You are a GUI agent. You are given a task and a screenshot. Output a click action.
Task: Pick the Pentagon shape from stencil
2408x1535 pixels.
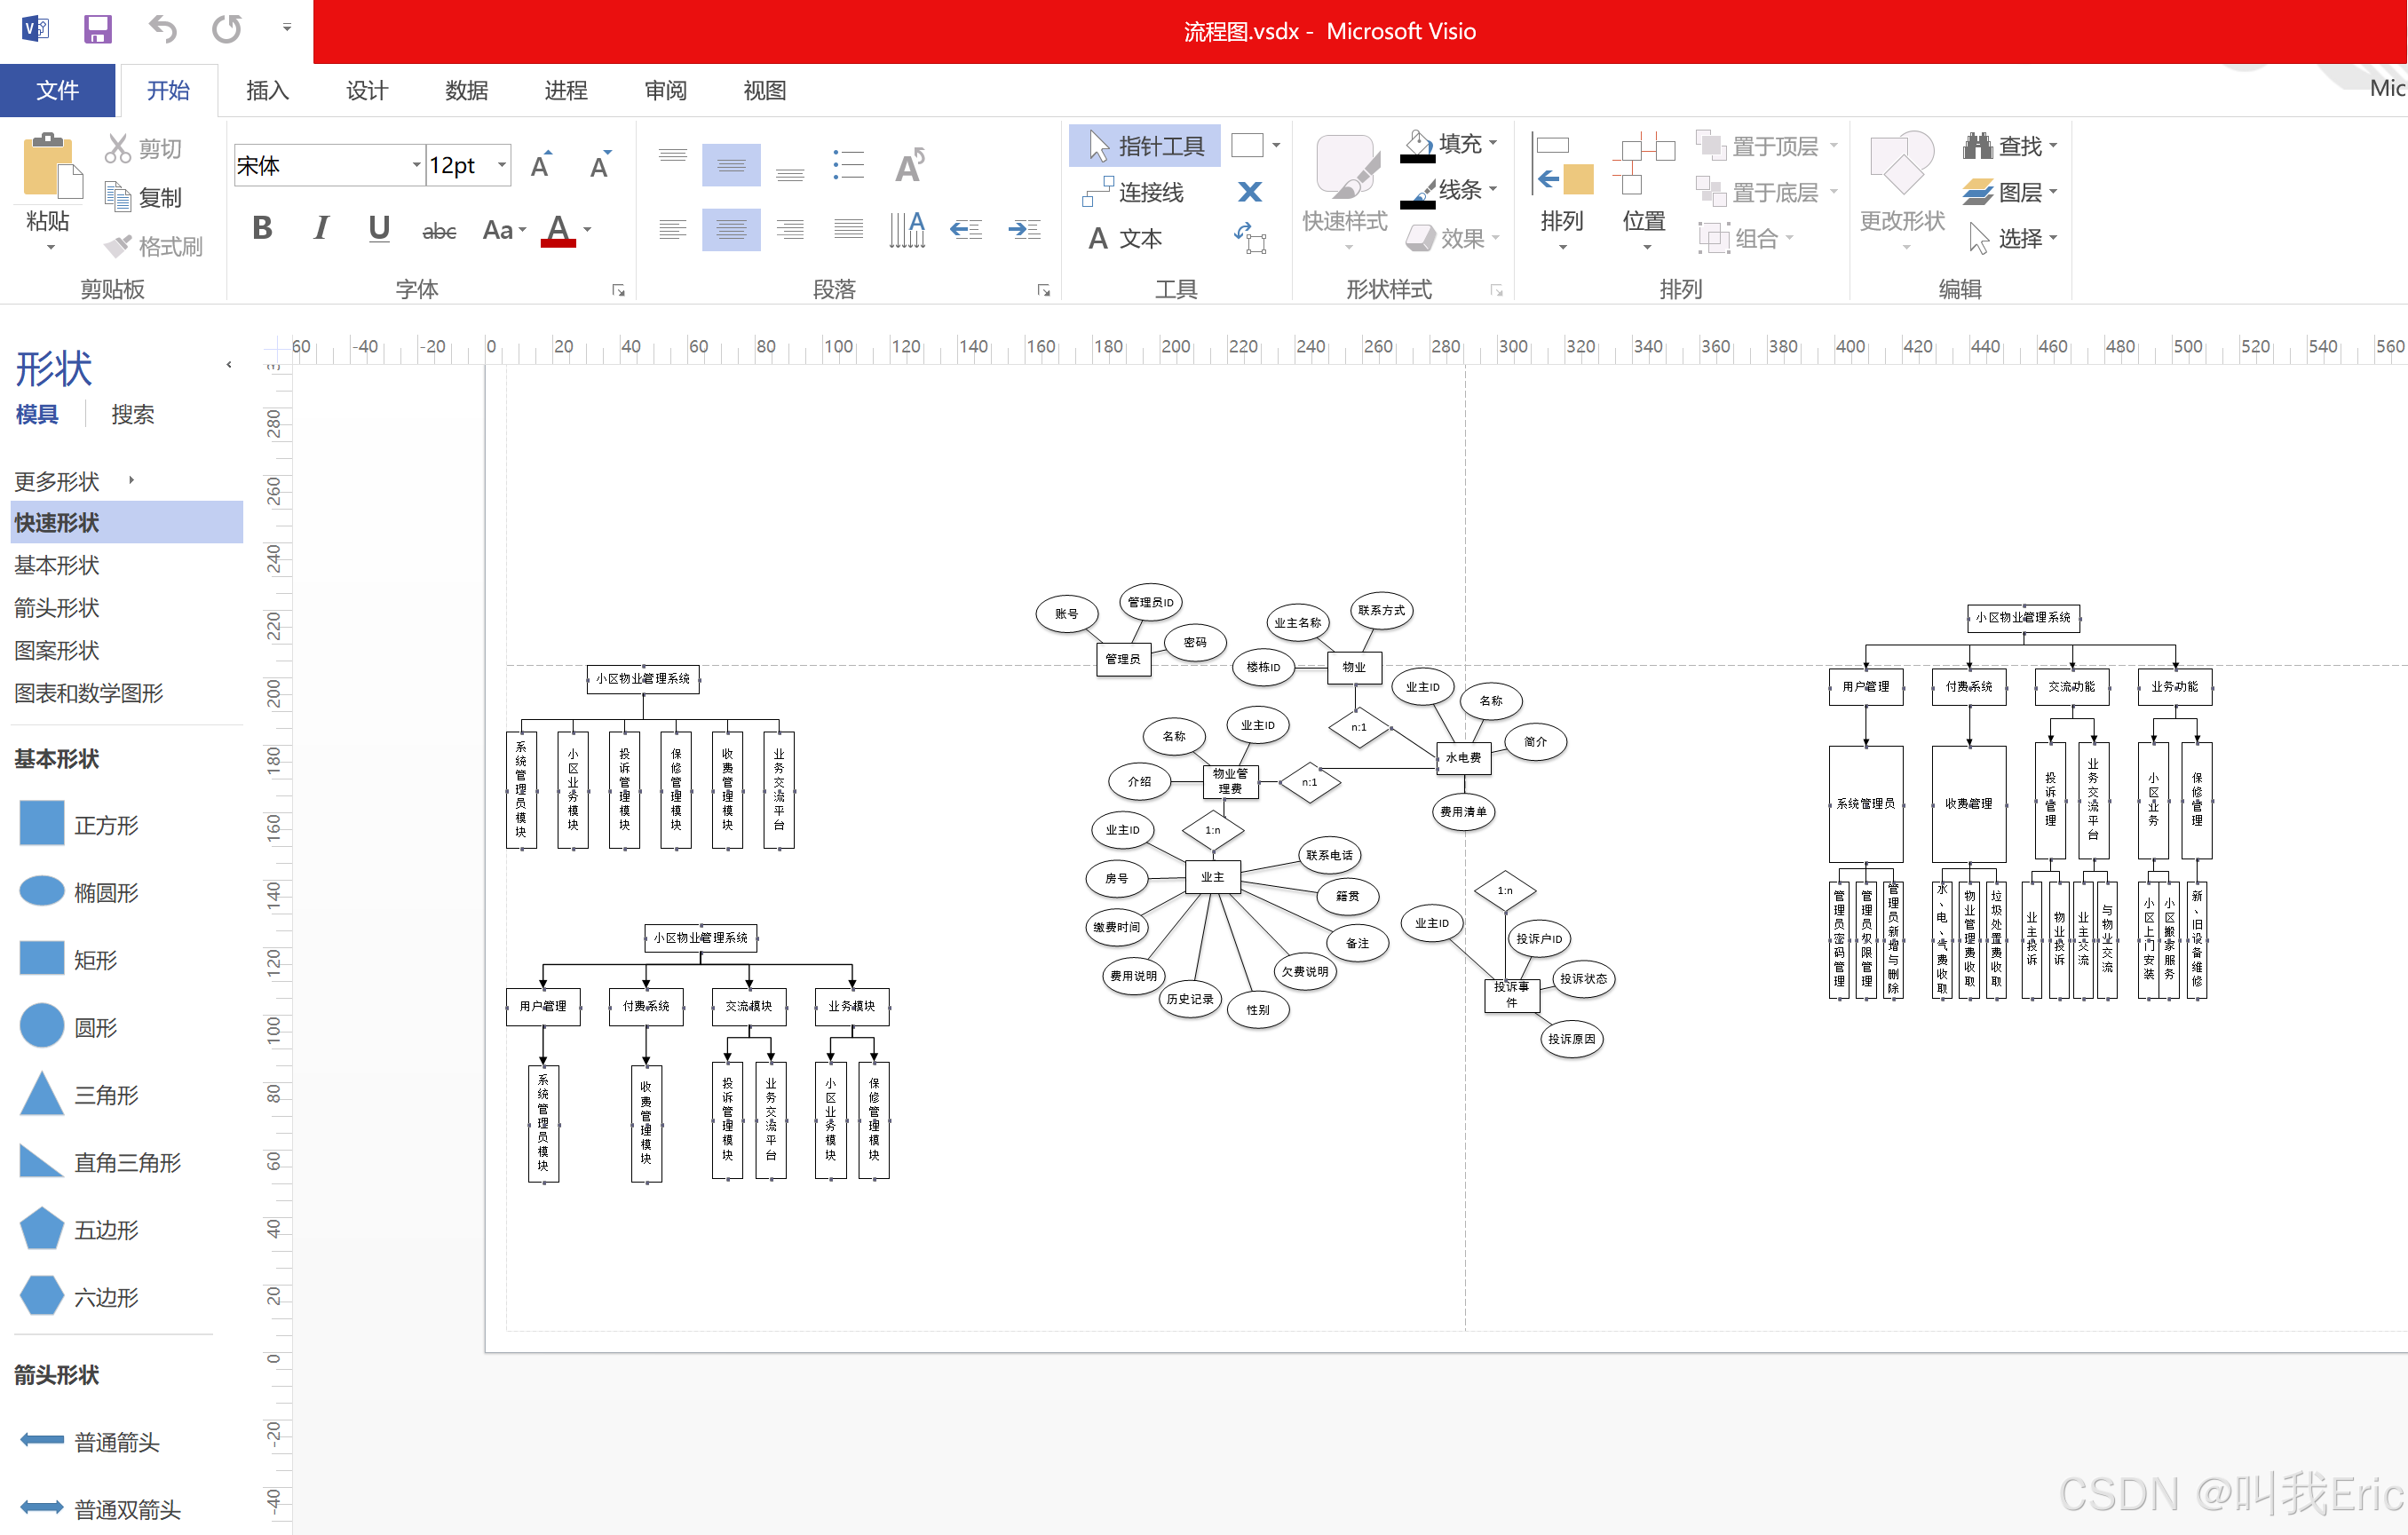click(x=42, y=1229)
